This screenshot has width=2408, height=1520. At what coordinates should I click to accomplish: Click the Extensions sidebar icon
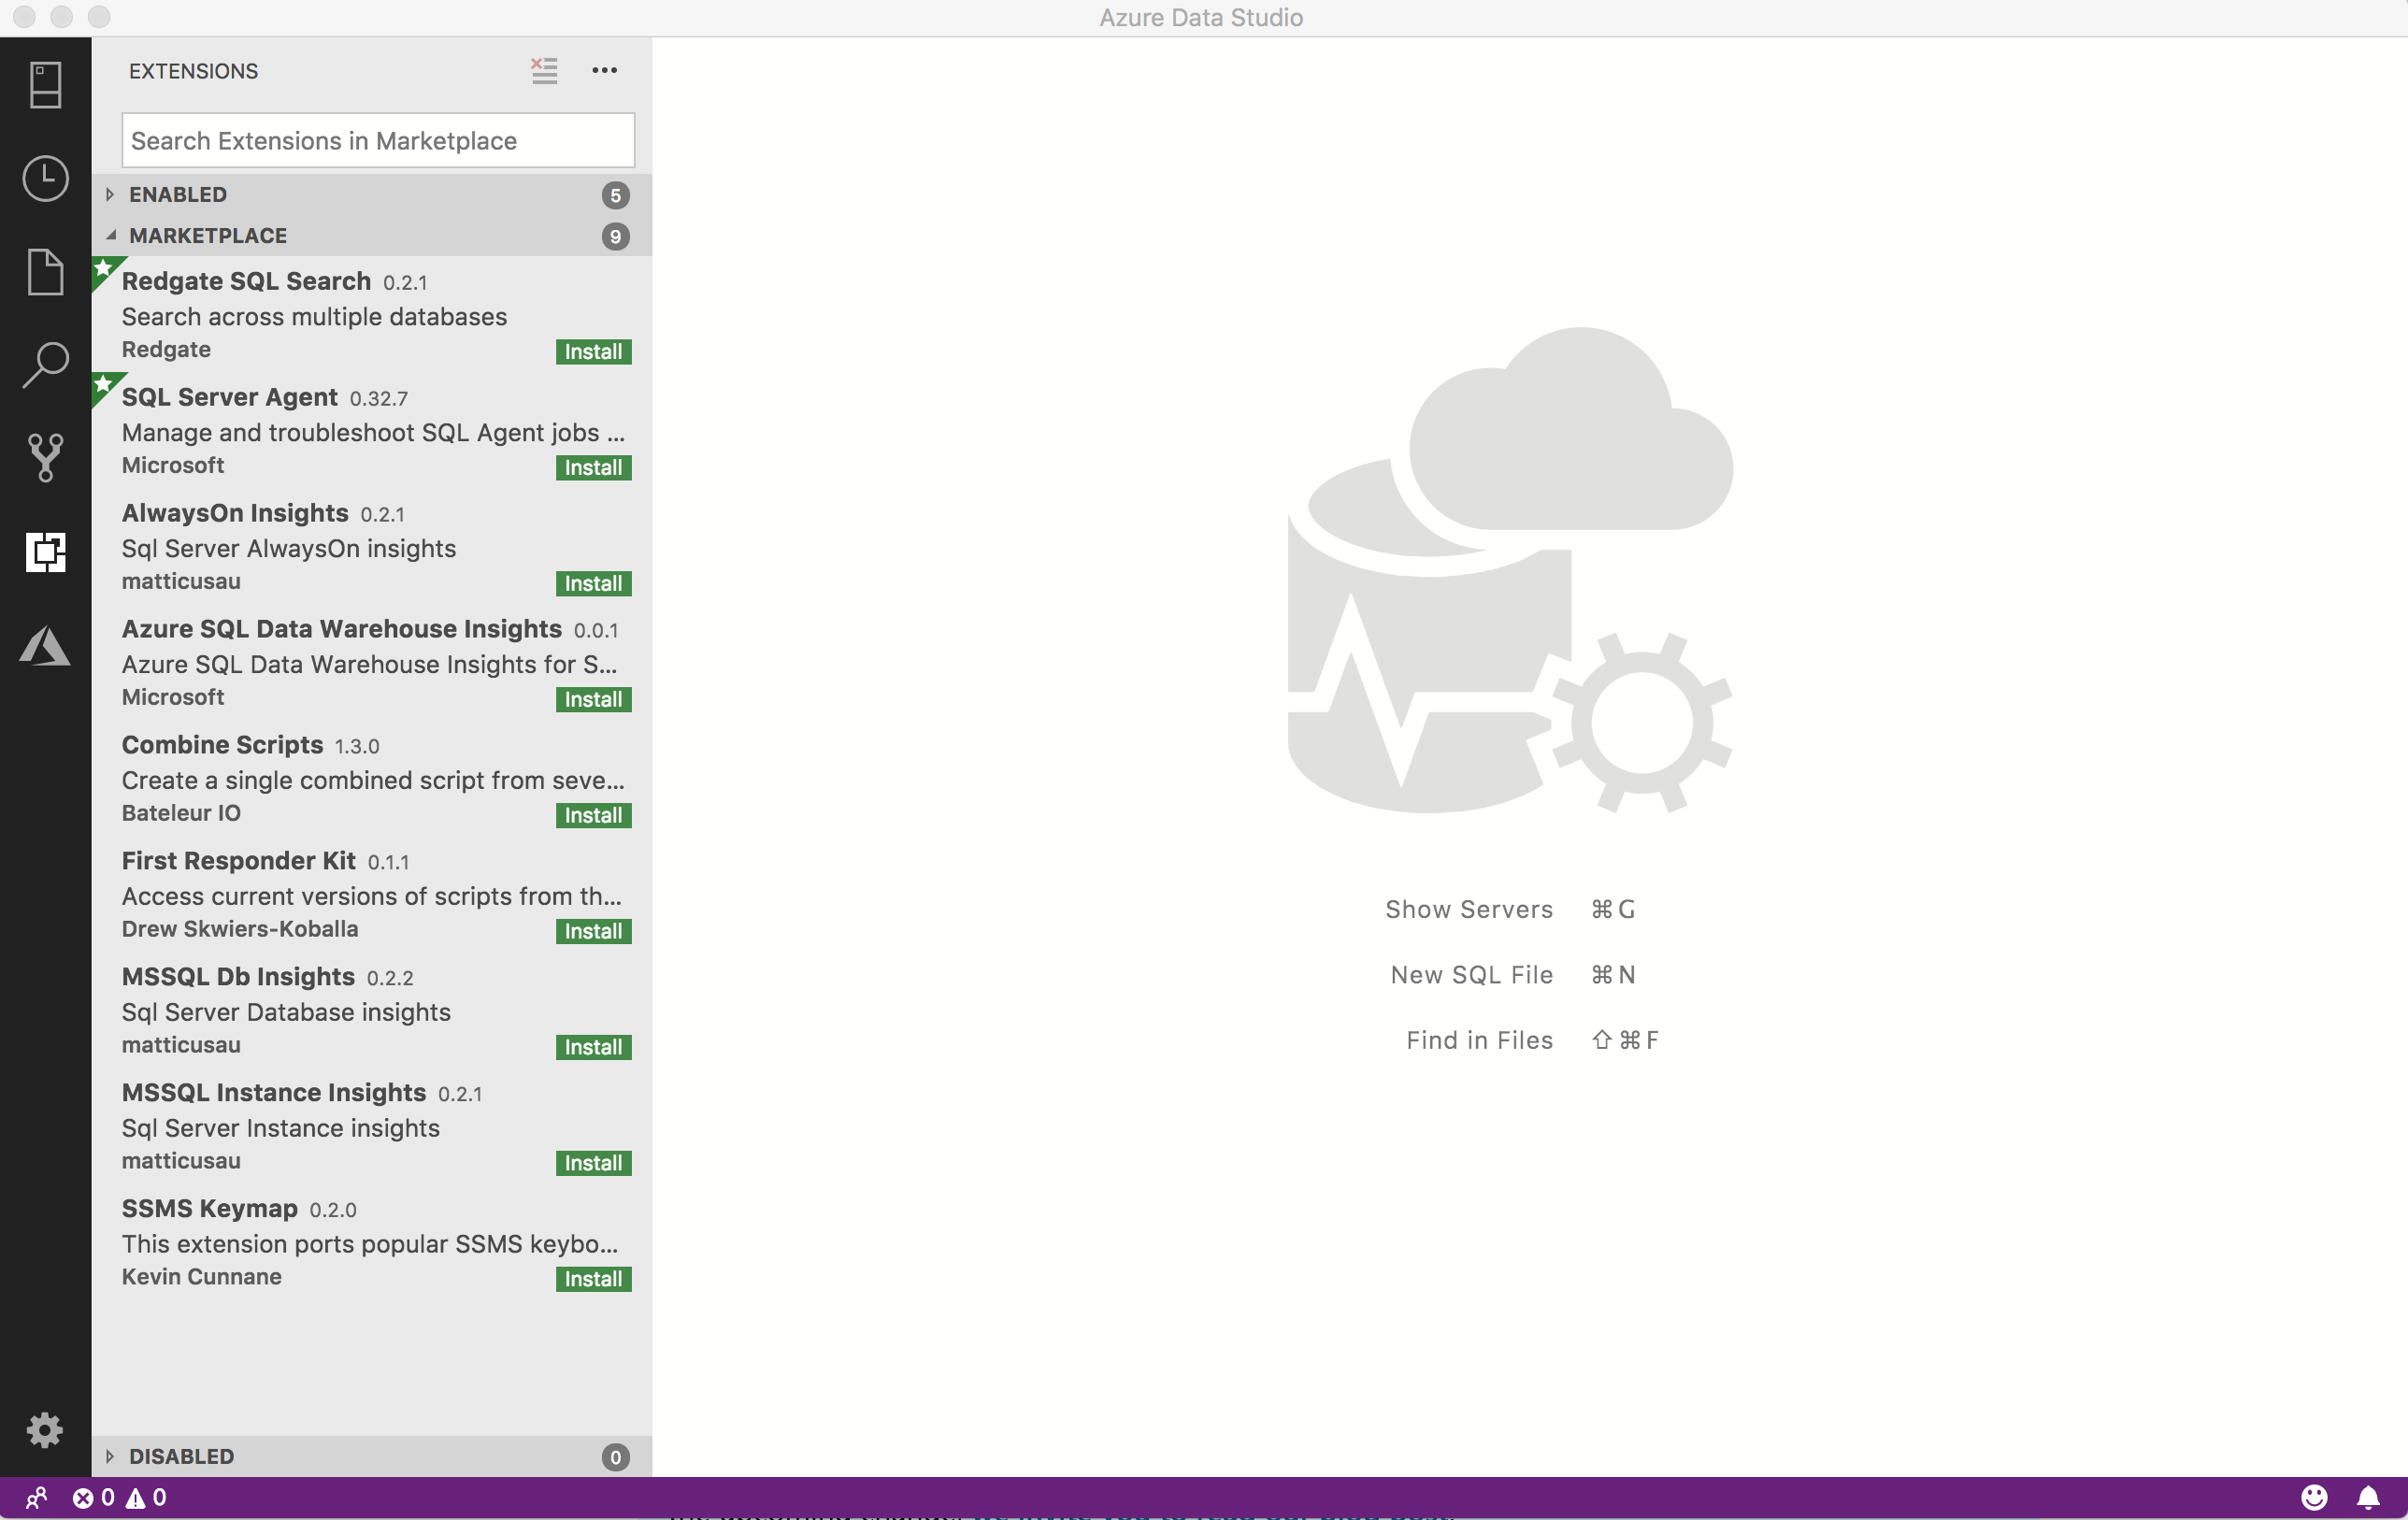46,552
